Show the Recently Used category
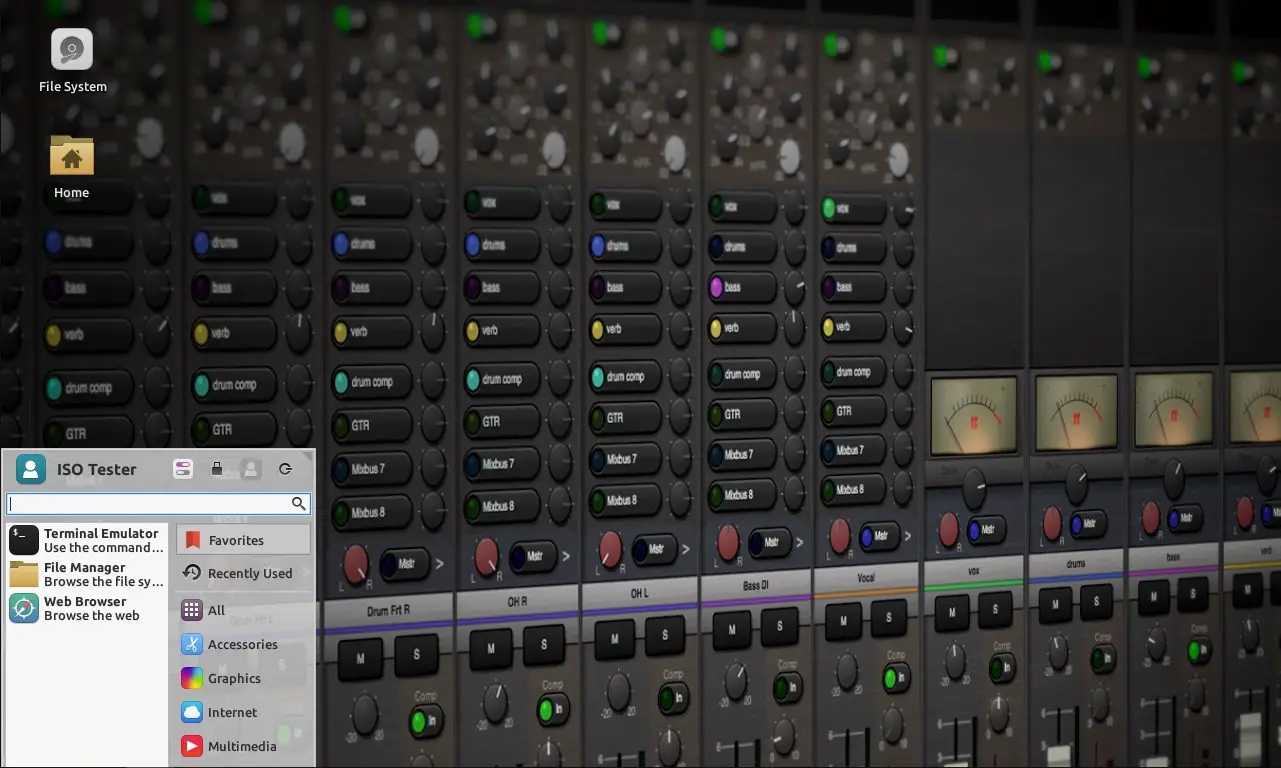The image size is (1281, 768). click(244, 574)
